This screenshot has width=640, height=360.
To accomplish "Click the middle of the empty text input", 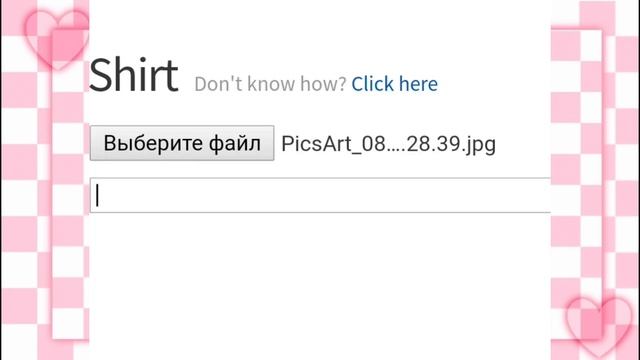I will tap(320, 195).
